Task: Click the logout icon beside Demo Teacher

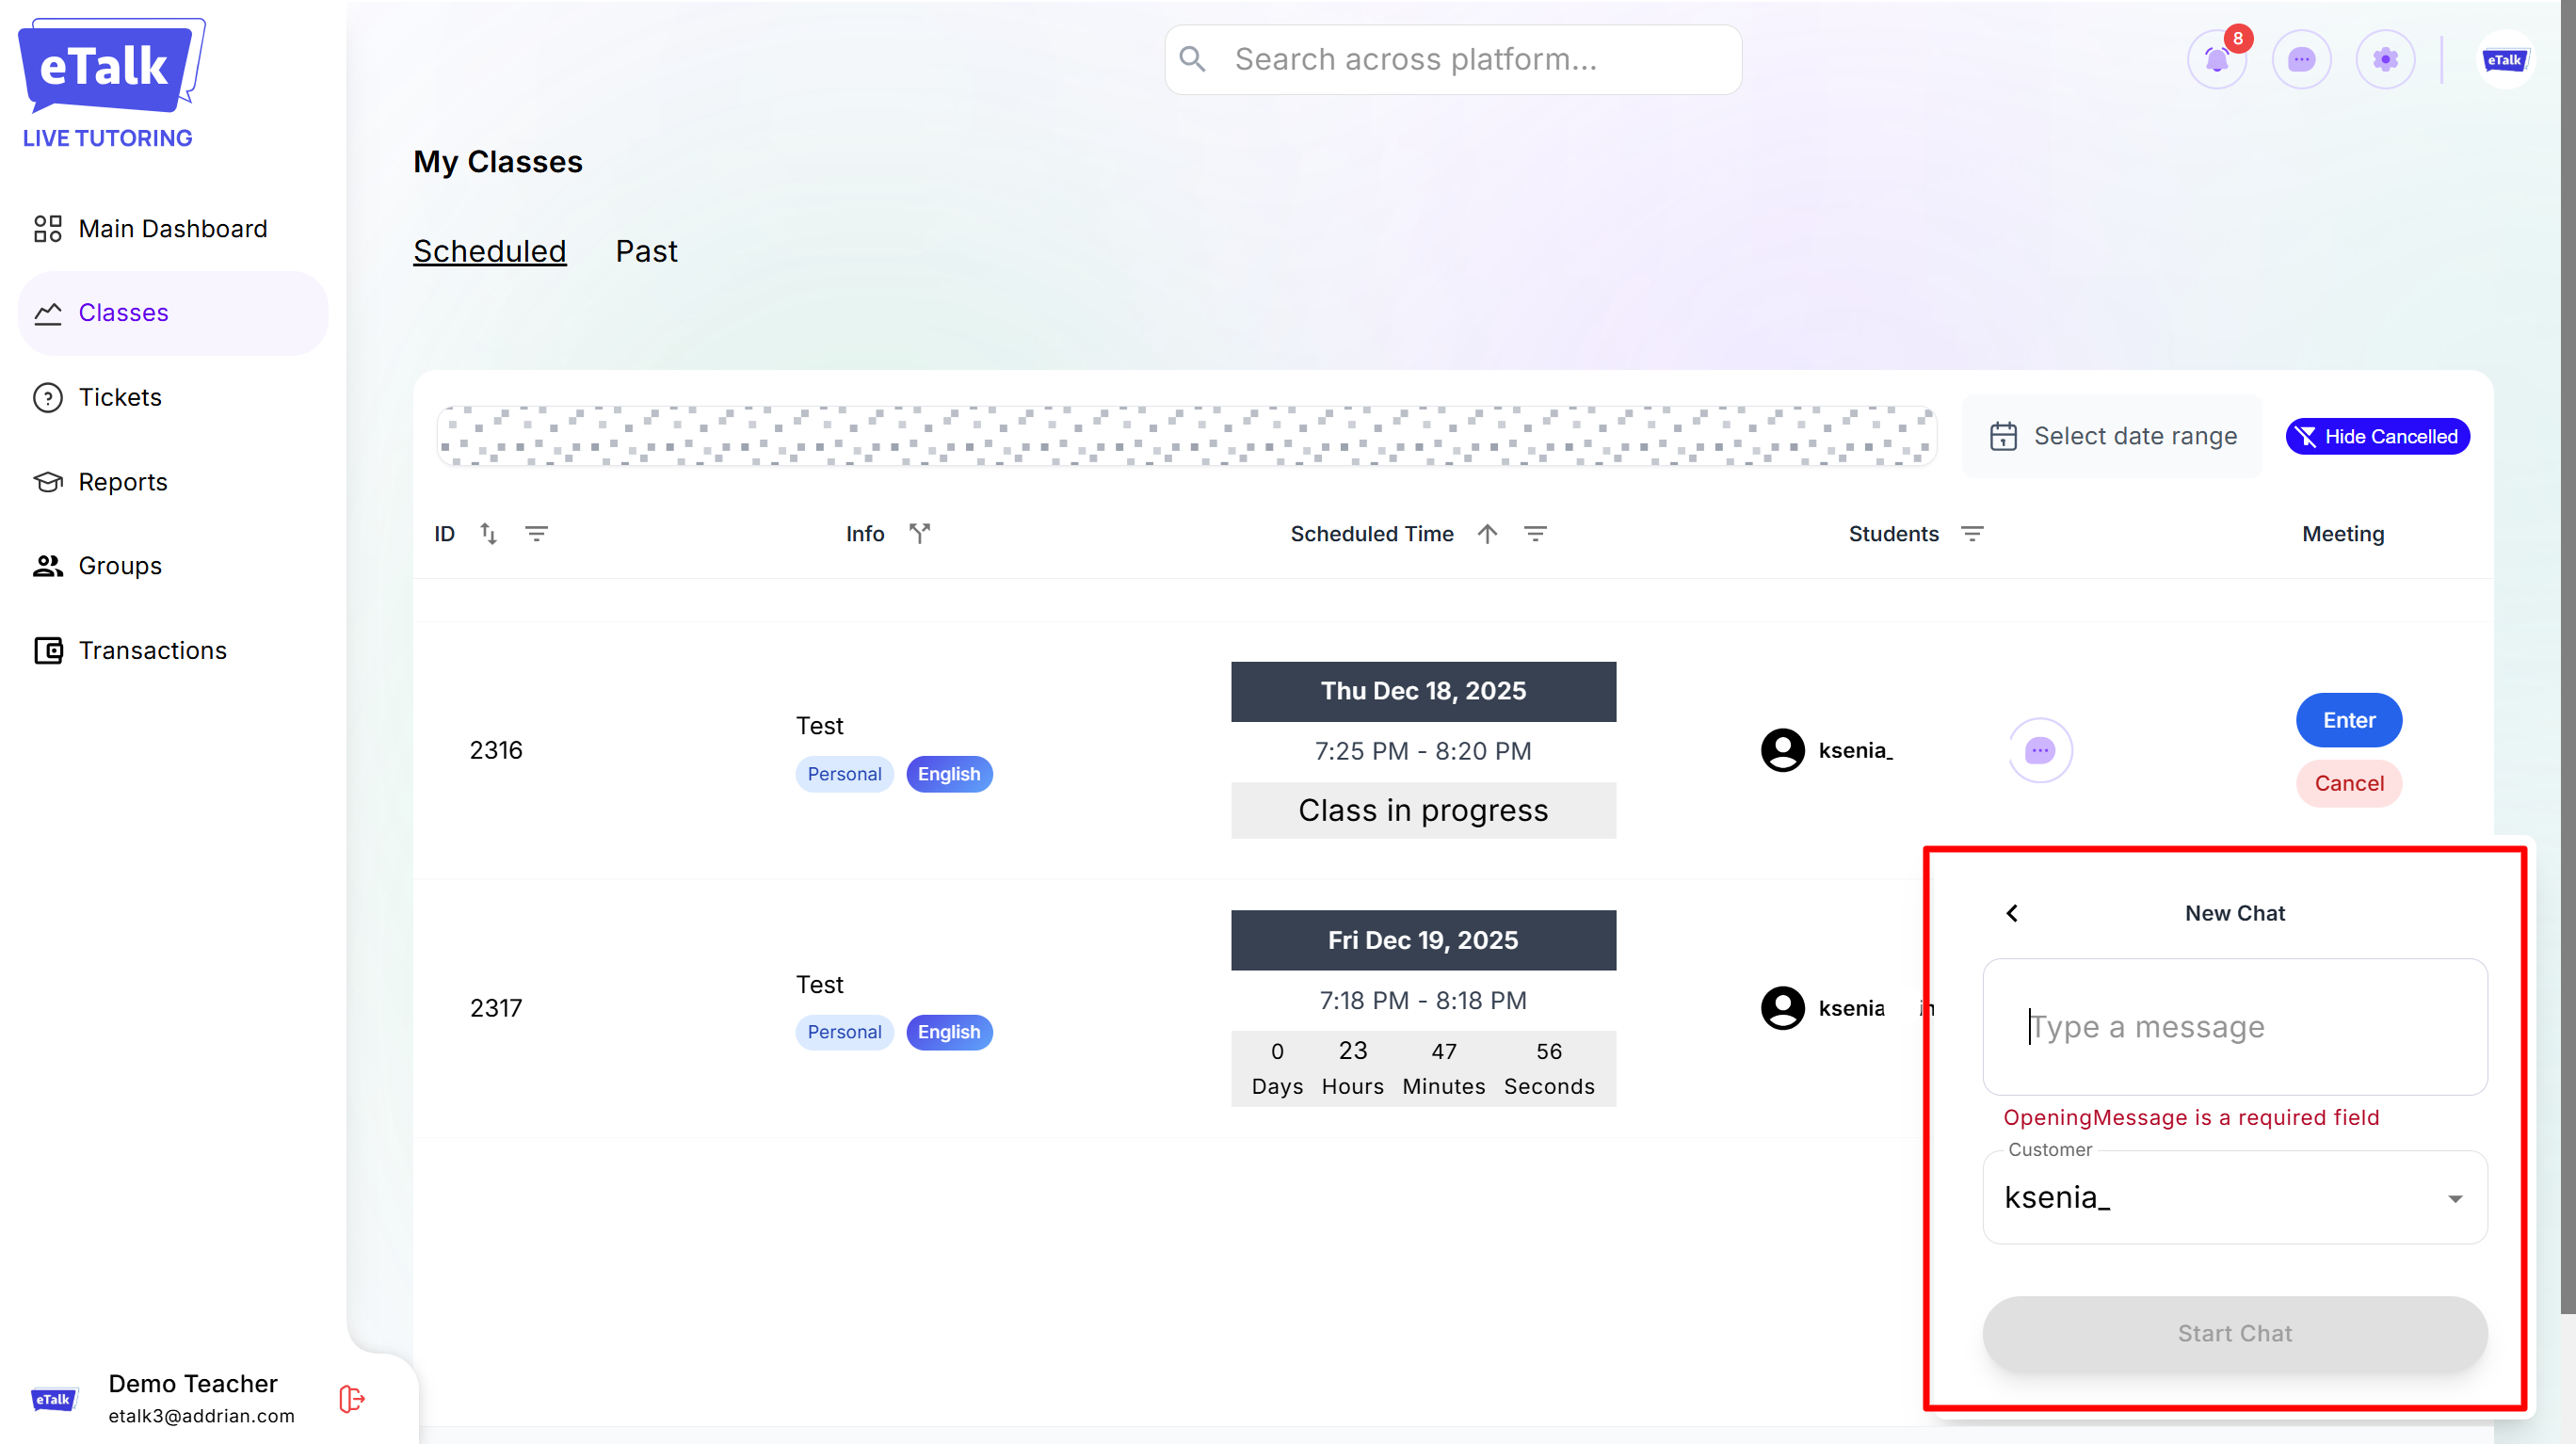Action: tap(351, 1398)
